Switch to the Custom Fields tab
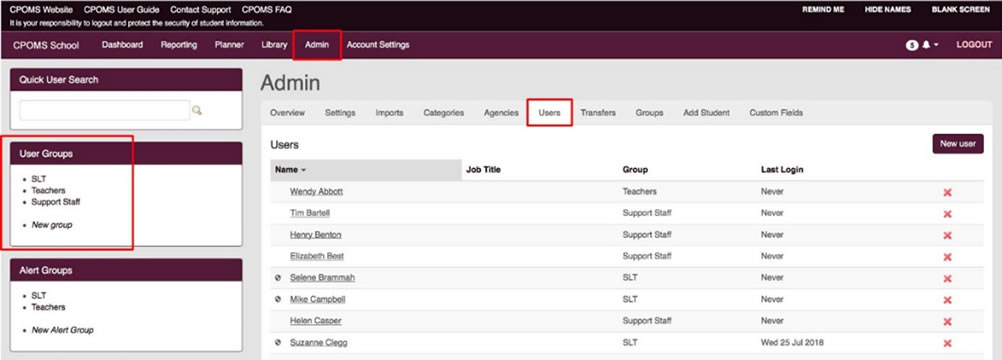This screenshot has width=1002, height=360. pyautogui.click(x=776, y=113)
